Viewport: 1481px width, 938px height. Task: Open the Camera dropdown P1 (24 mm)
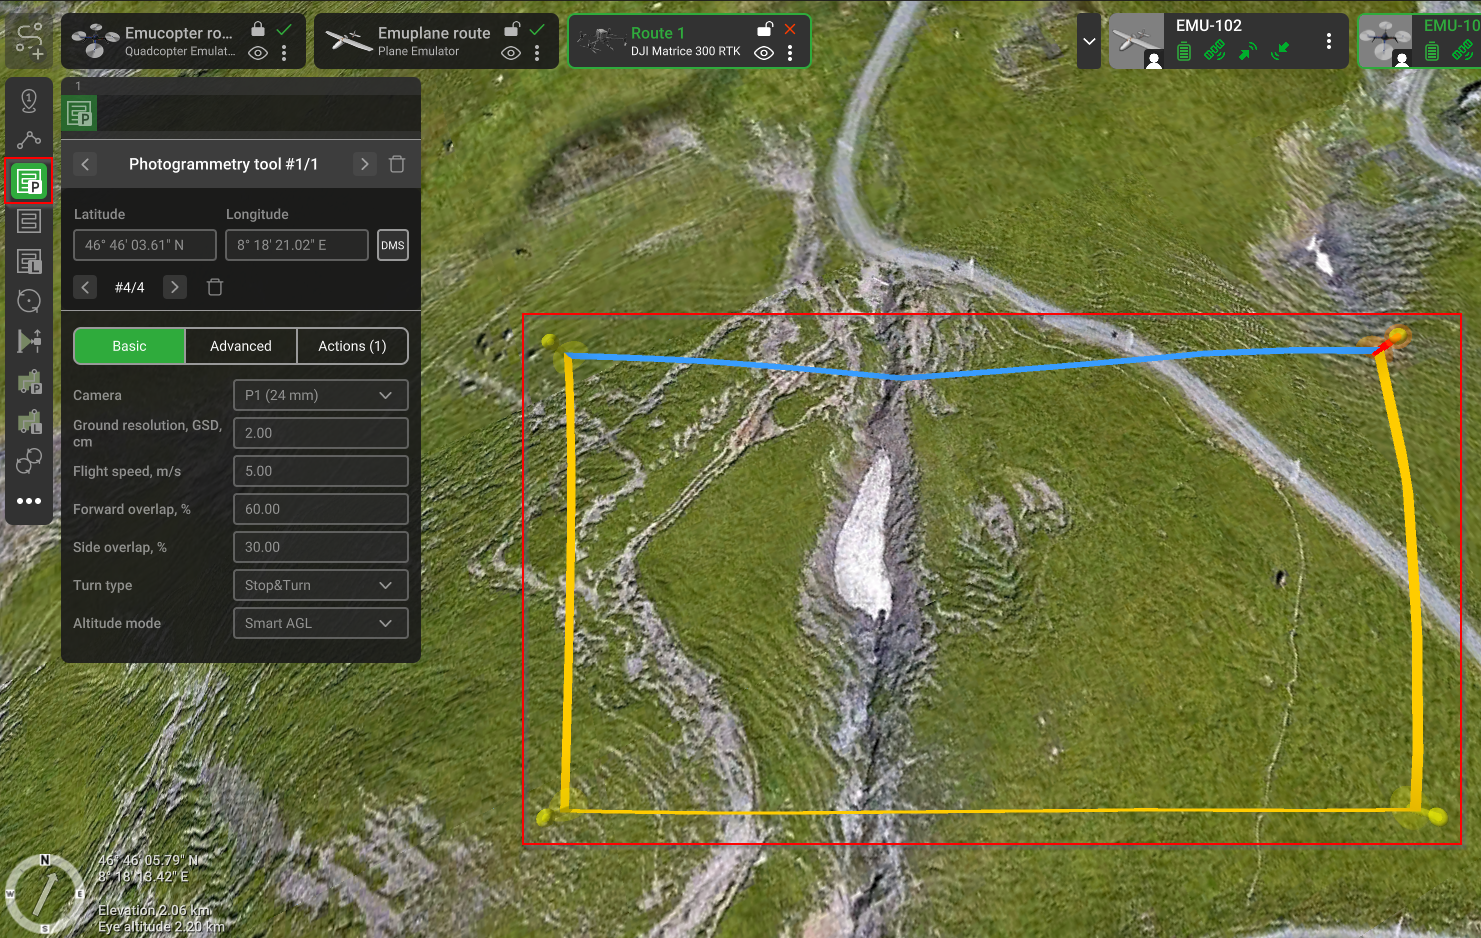(x=320, y=395)
